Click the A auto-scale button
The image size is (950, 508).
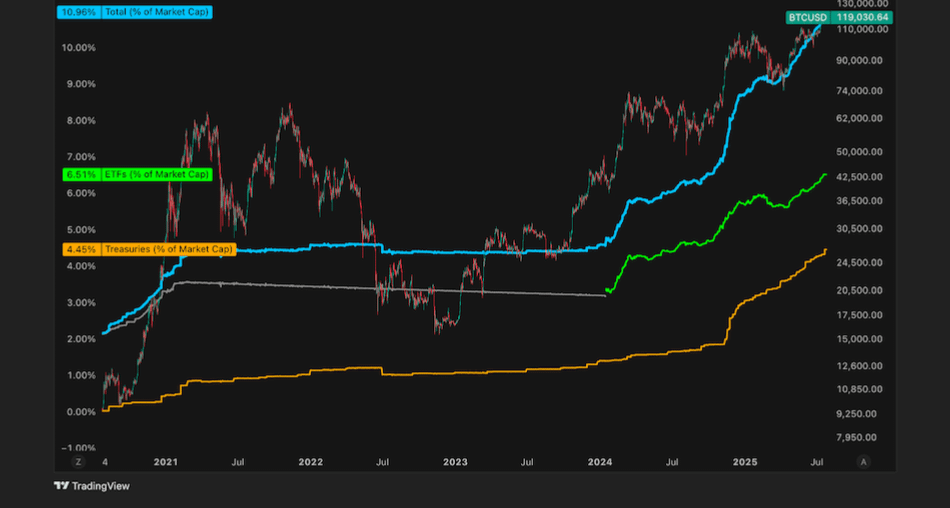click(x=863, y=462)
